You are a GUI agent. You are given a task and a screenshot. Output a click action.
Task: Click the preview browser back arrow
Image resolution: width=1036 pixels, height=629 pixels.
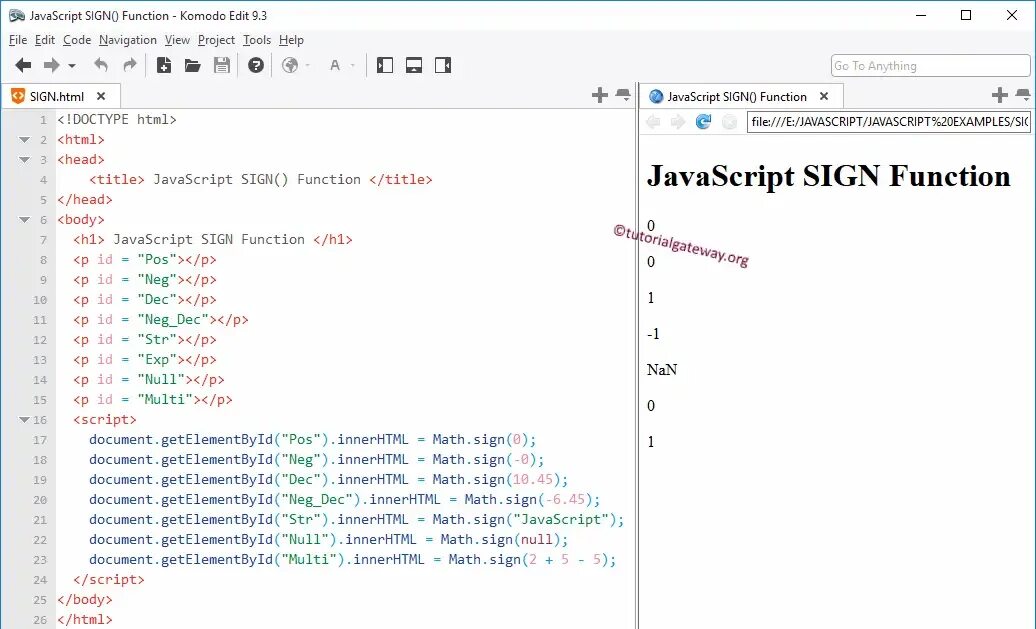[x=653, y=122]
